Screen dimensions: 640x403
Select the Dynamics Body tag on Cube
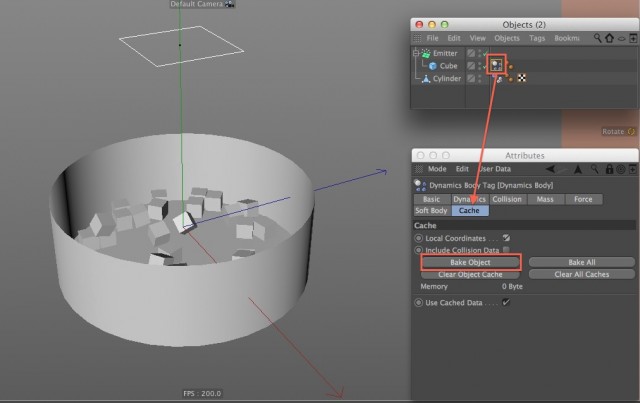pyautogui.click(x=496, y=65)
